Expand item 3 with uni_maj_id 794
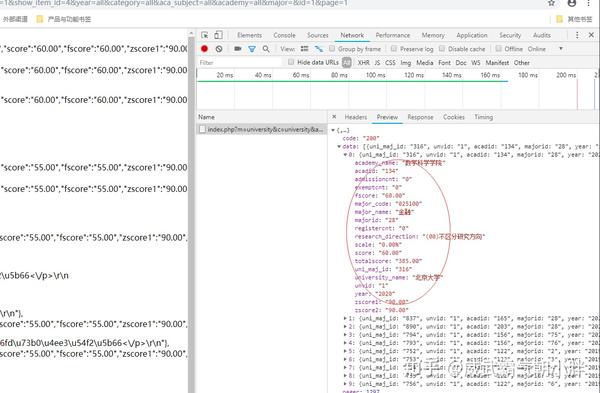Image resolution: width=600 pixels, height=393 pixels. tap(345, 335)
